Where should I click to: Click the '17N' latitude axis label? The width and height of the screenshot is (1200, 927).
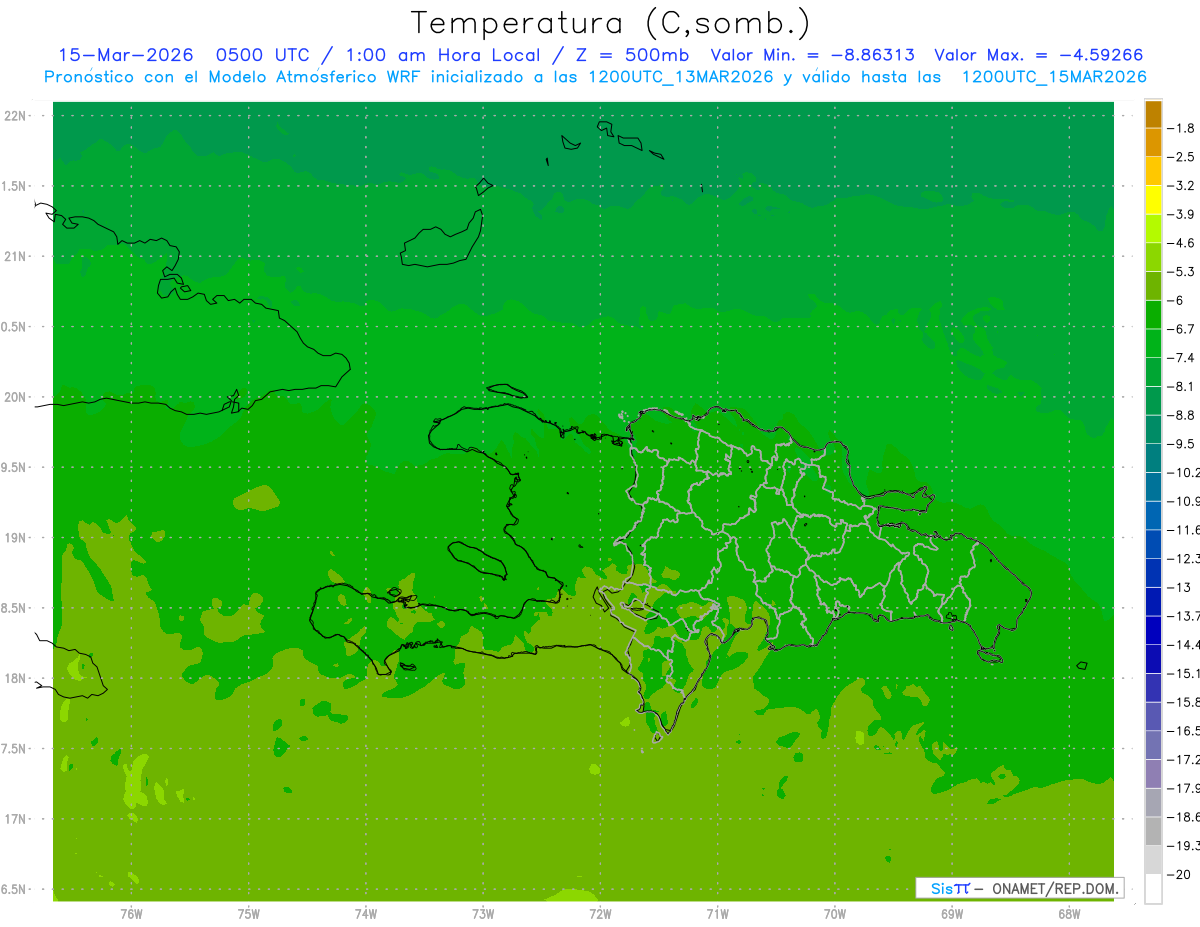tap(16, 819)
